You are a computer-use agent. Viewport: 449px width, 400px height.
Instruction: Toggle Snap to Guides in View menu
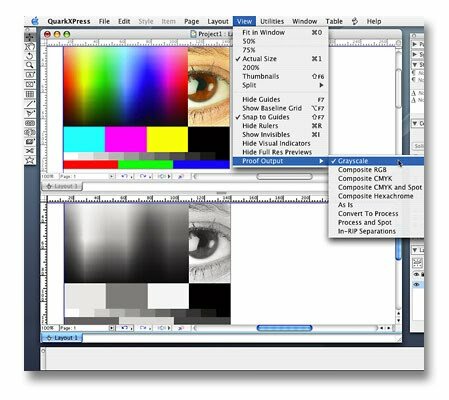pyautogui.click(x=281, y=117)
